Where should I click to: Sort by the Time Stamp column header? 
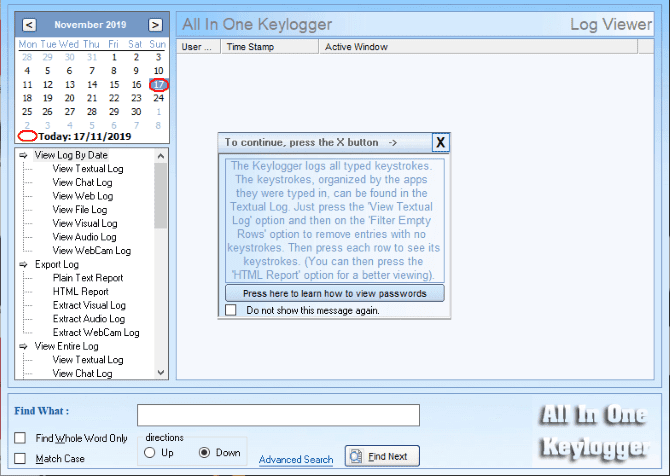click(270, 47)
